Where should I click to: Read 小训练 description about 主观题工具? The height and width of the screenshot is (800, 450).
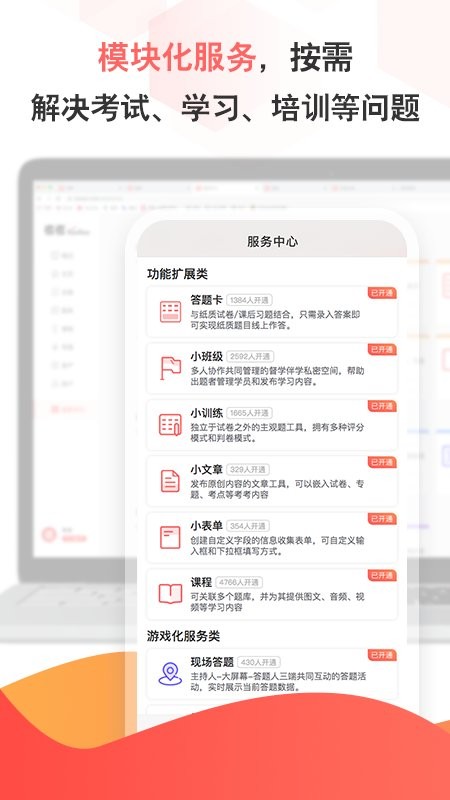click(278, 433)
